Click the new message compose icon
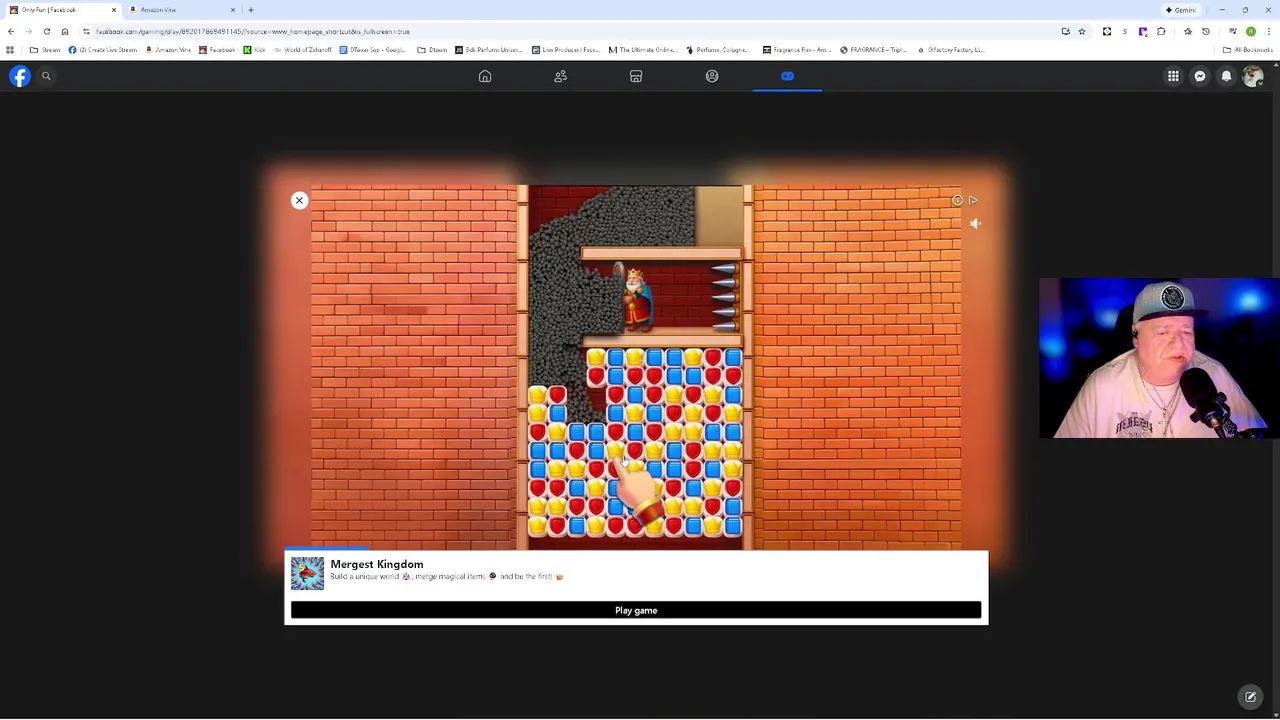 (x=1250, y=697)
